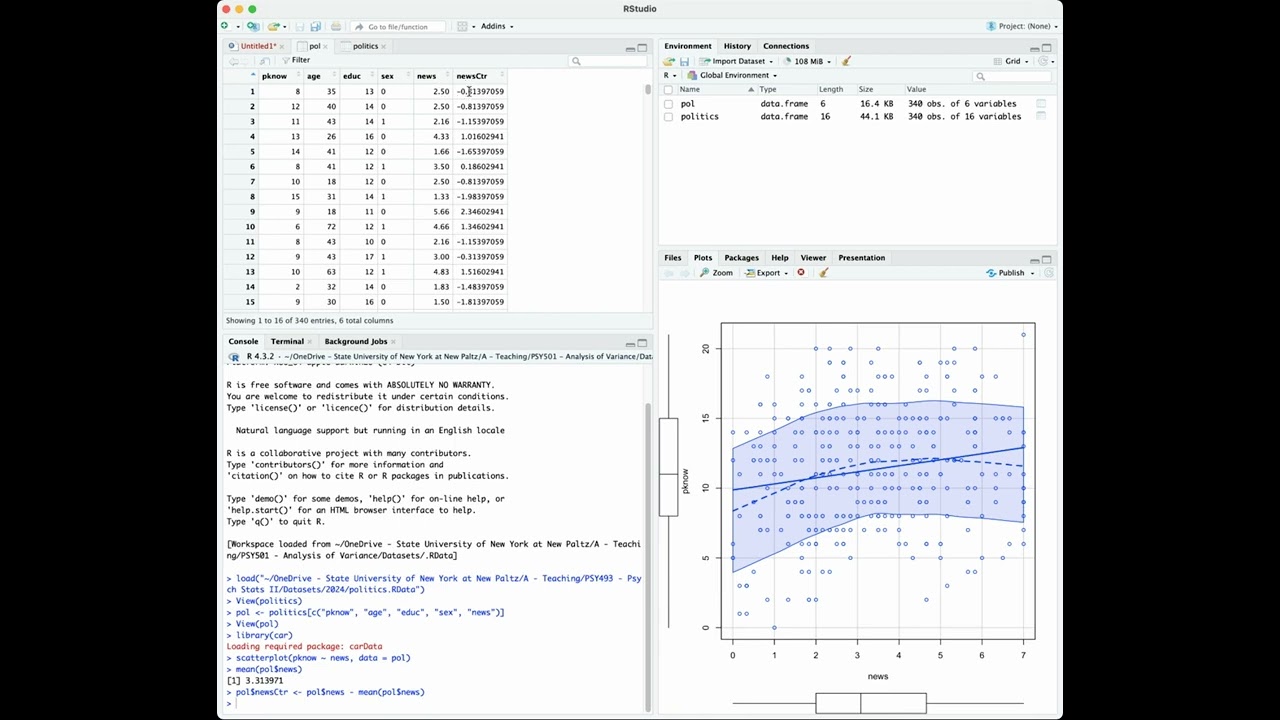
Task: Close the politics data tab
Action: point(383,47)
